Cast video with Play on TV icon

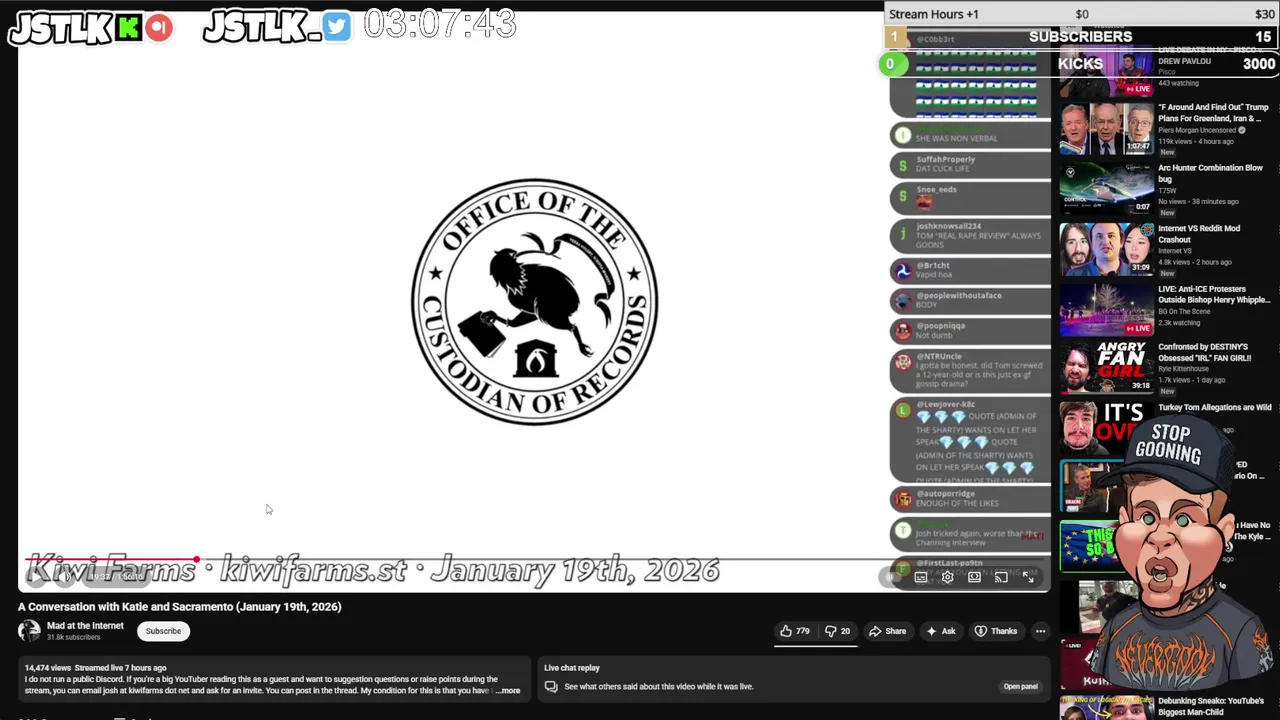coord(1001,577)
